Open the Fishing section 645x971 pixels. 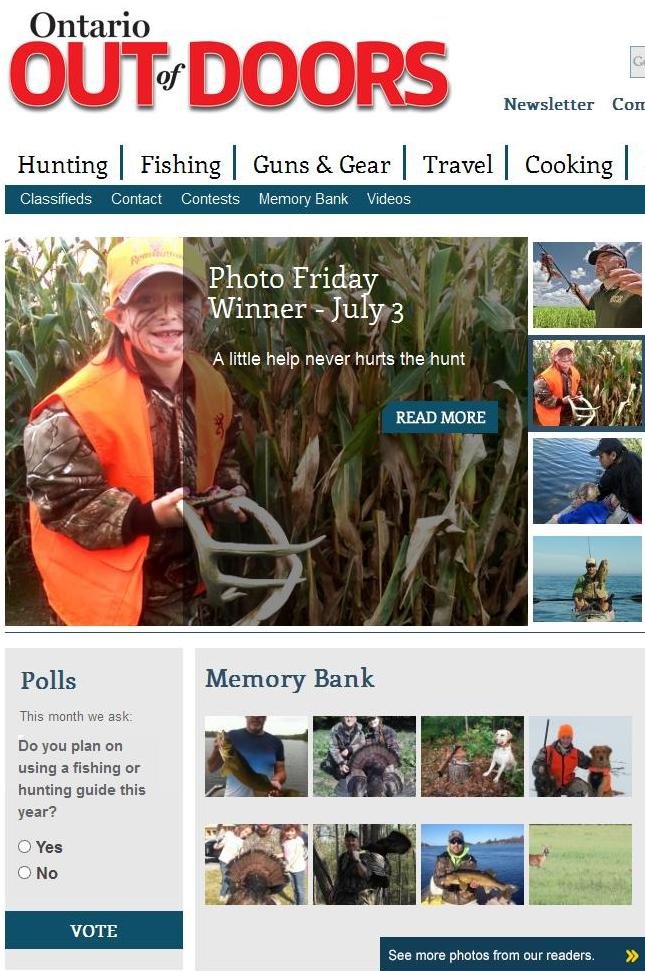pyautogui.click(x=180, y=165)
